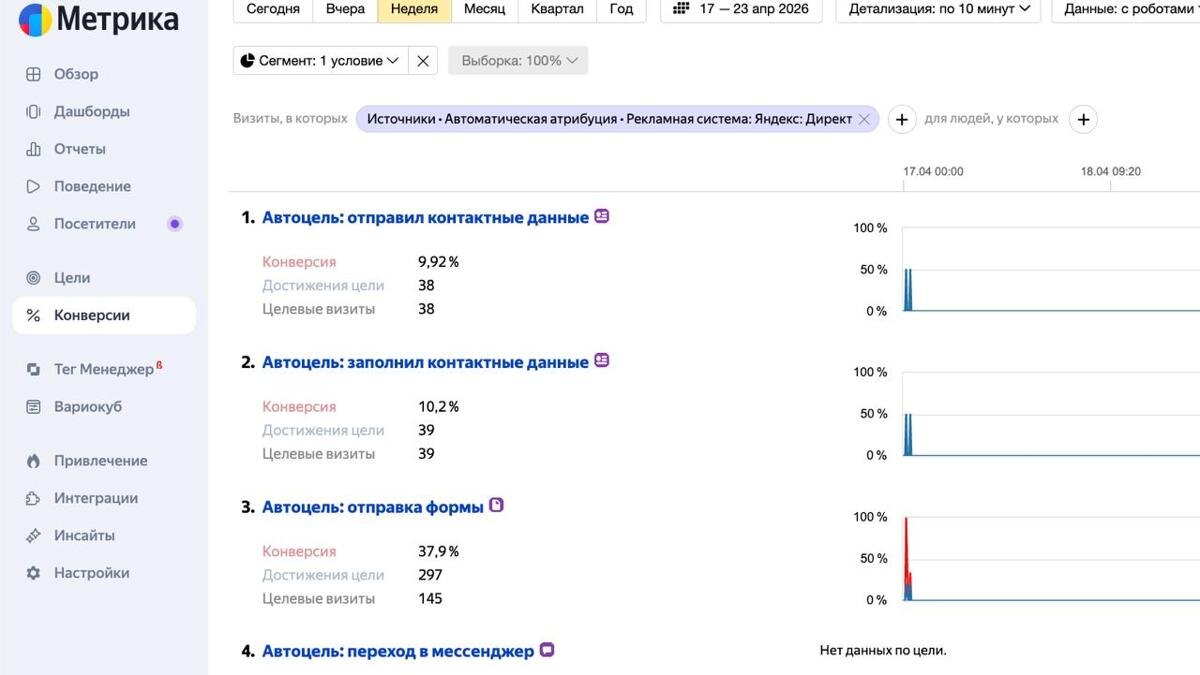Select the Сегодня period tab
The image size is (1200, 675).
click(x=273, y=9)
